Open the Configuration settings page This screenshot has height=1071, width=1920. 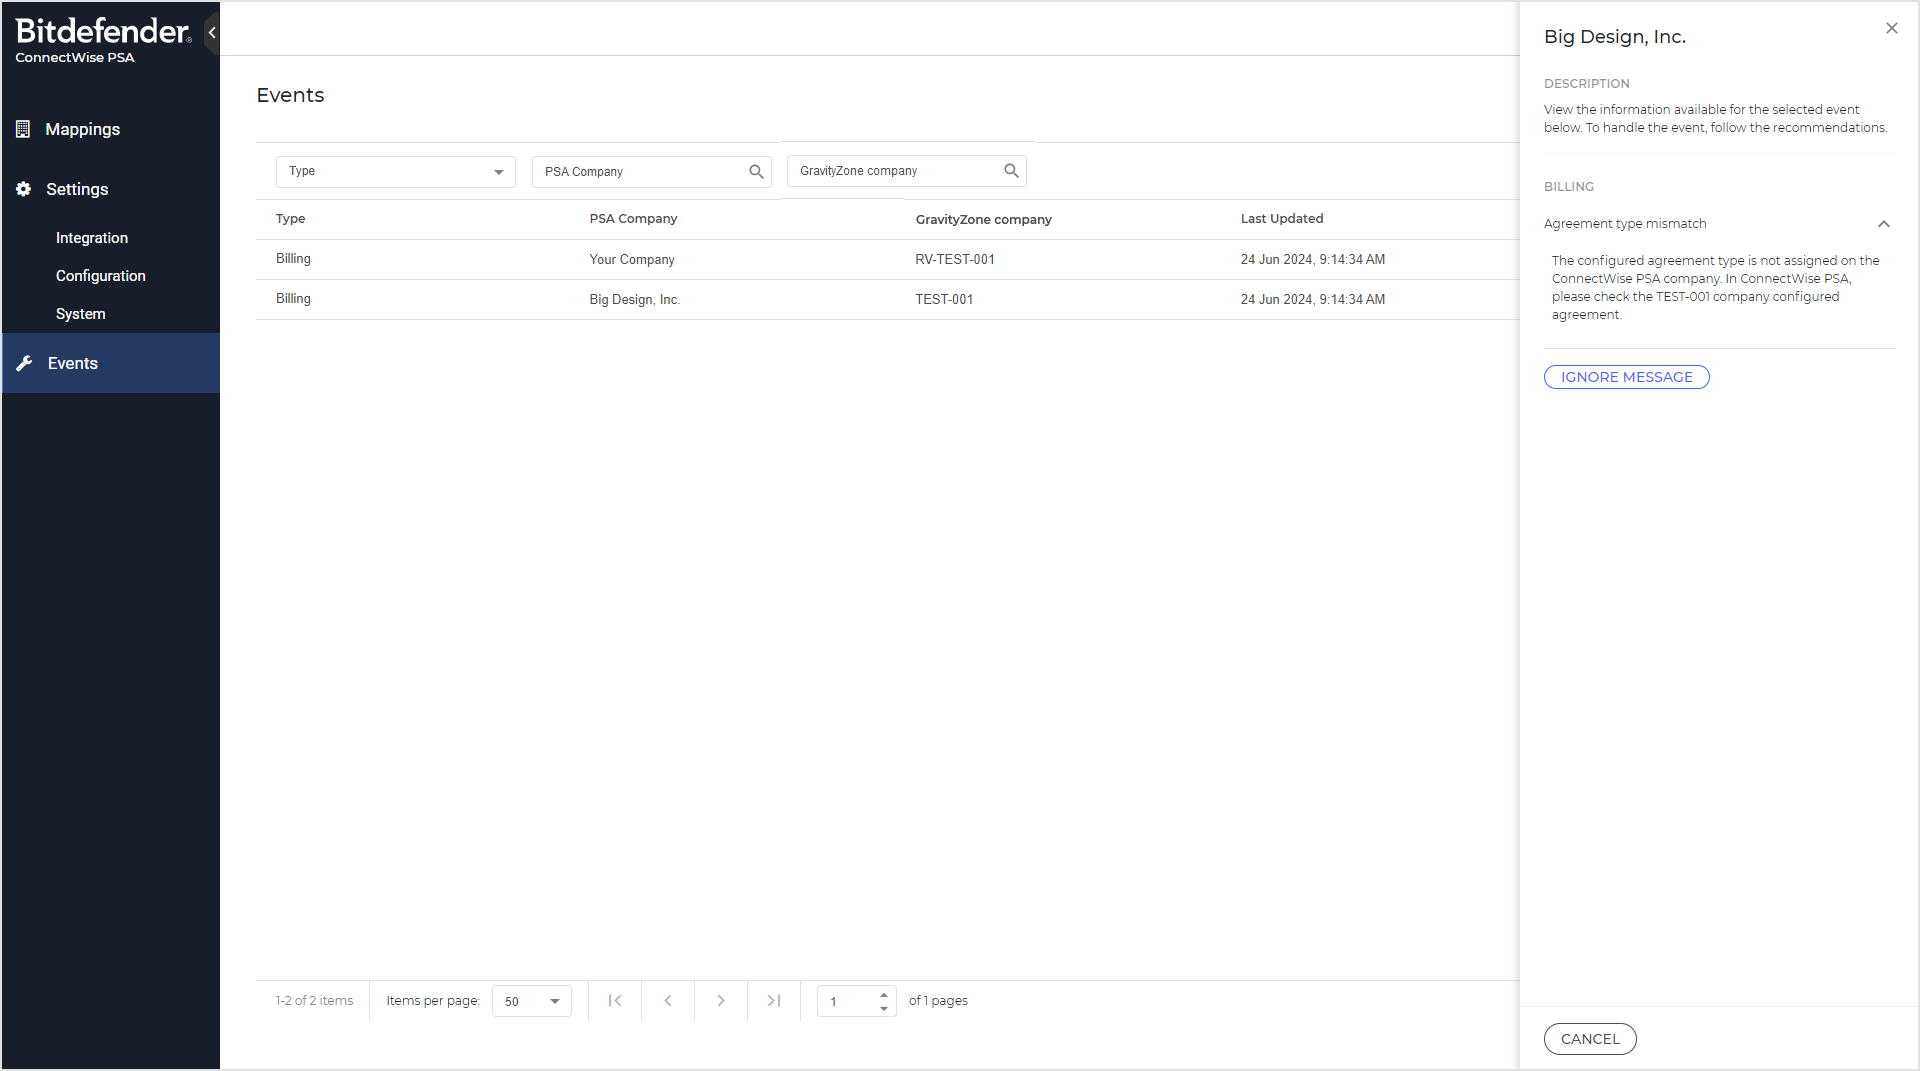tap(101, 276)
